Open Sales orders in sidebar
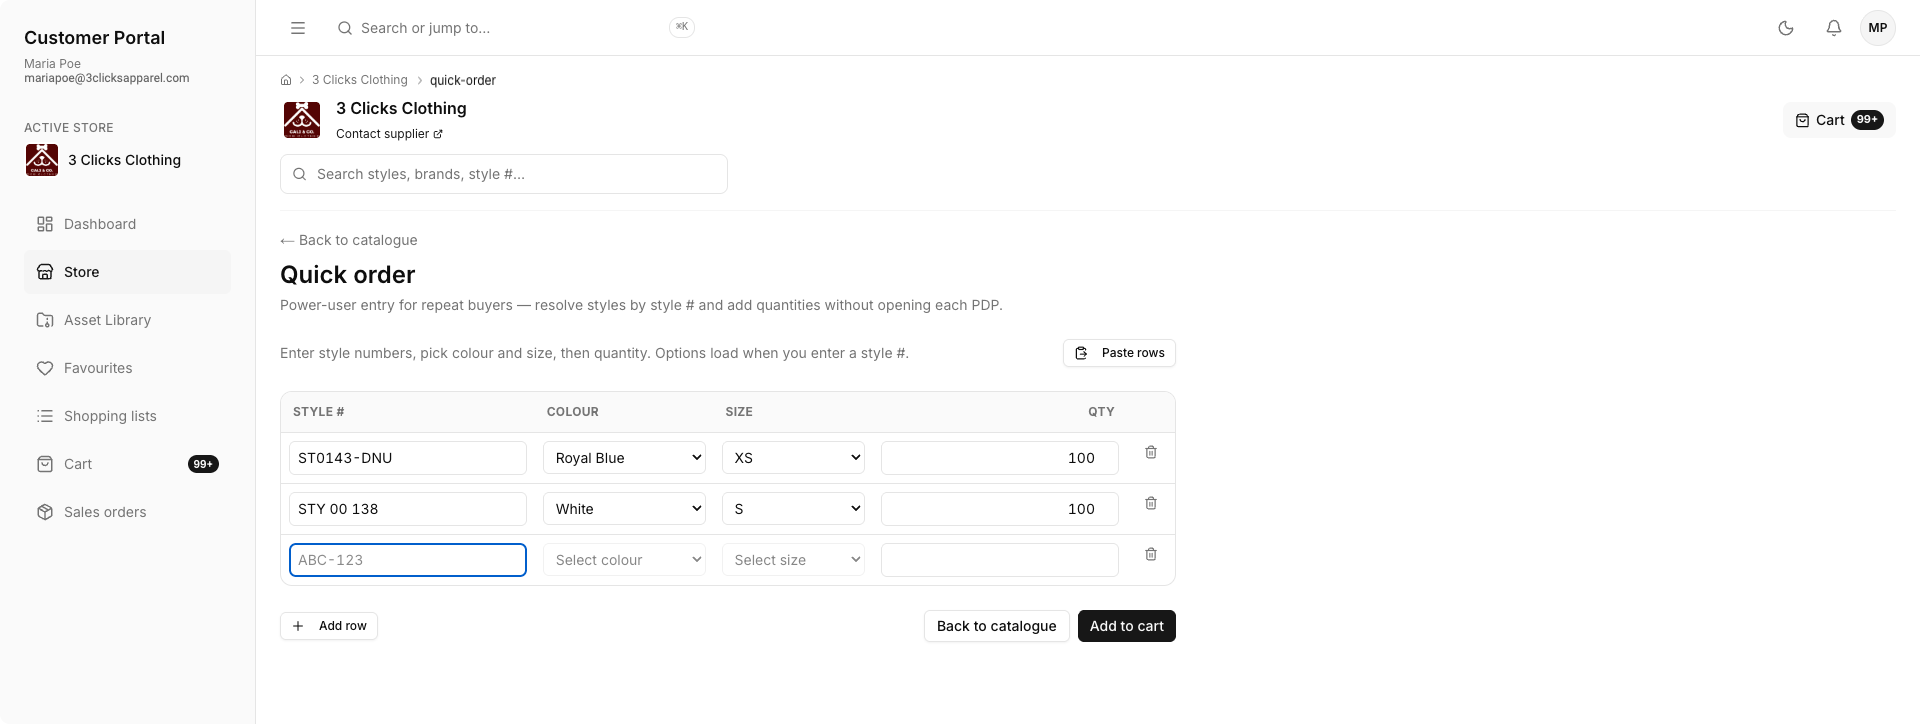This screenshot has height=724, width=1920. point(127,512)
